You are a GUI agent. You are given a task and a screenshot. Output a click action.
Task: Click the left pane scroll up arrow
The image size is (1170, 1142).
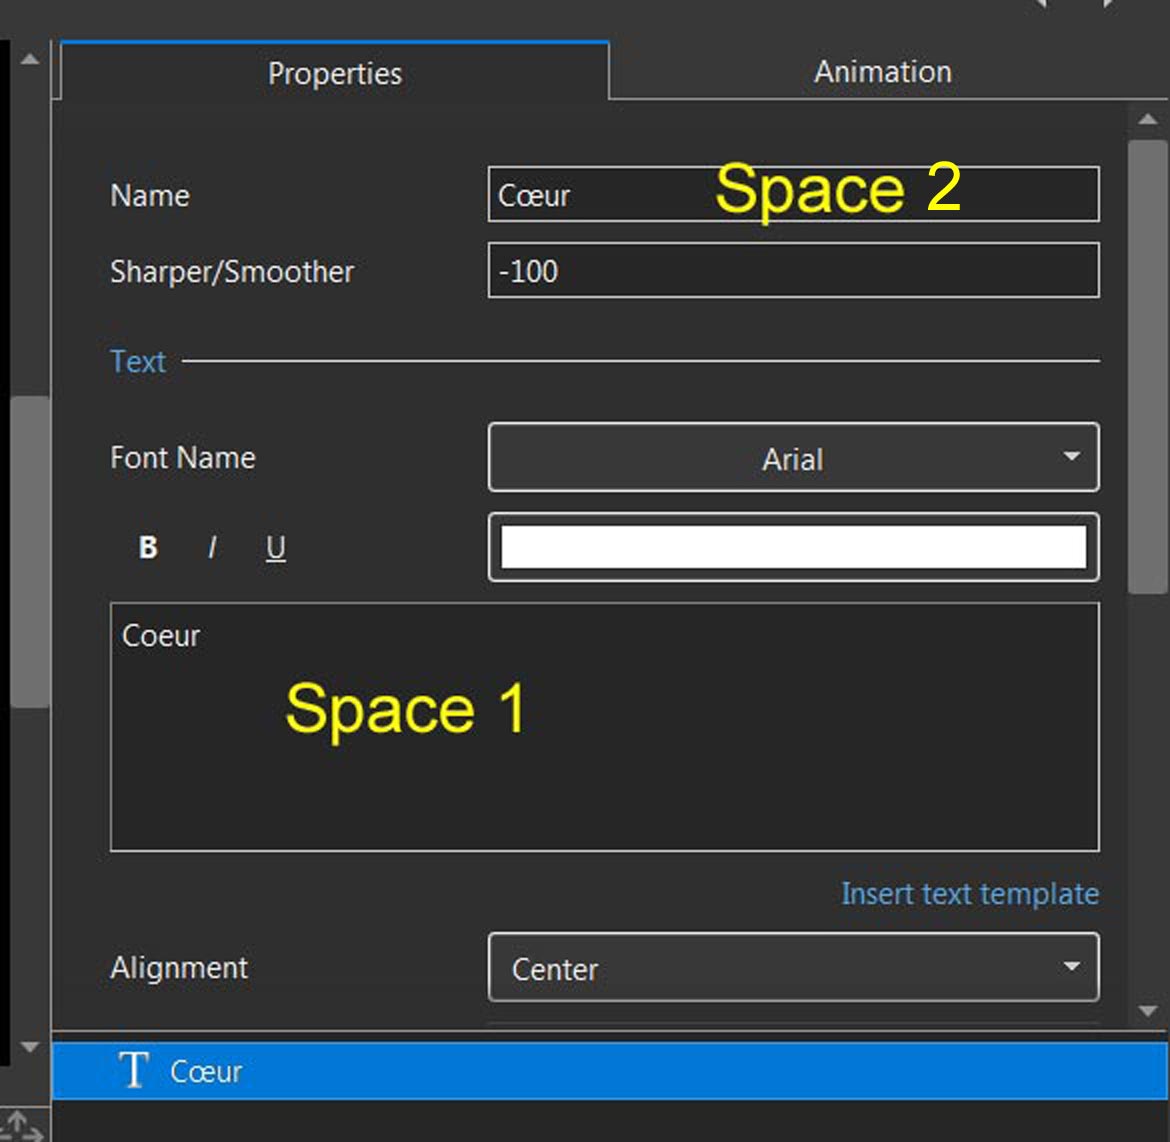coord(30,59)
